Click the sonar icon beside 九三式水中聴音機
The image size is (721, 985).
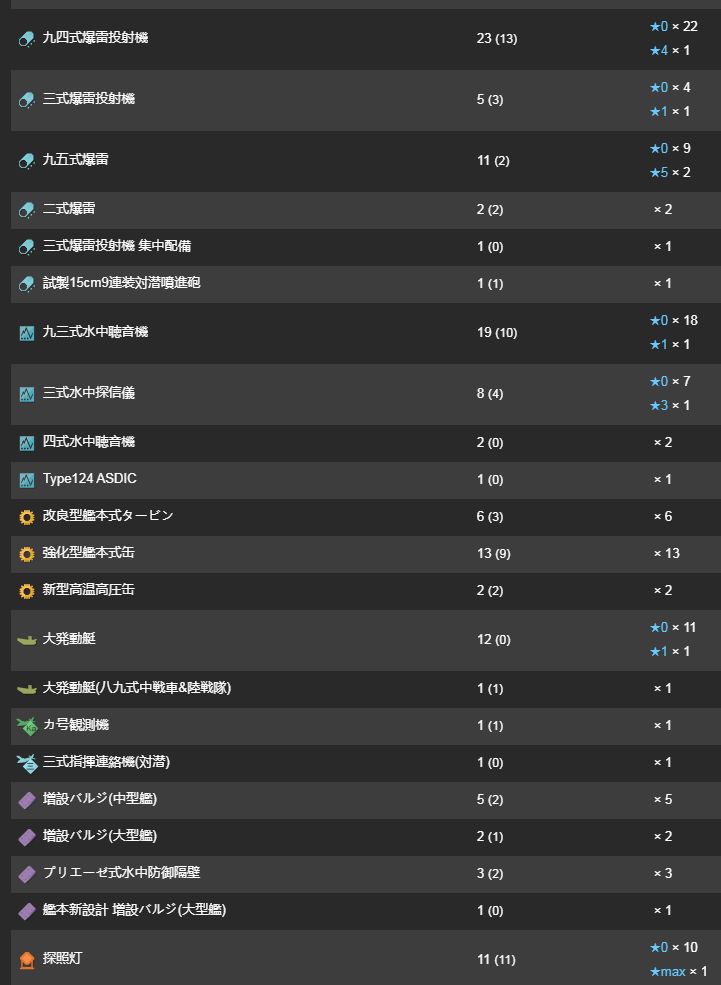(x=26, y=333)
